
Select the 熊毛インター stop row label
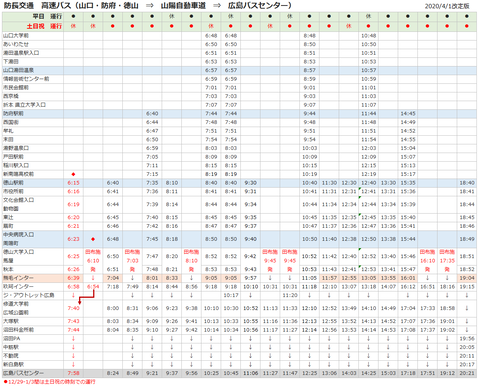click(18, 278)
